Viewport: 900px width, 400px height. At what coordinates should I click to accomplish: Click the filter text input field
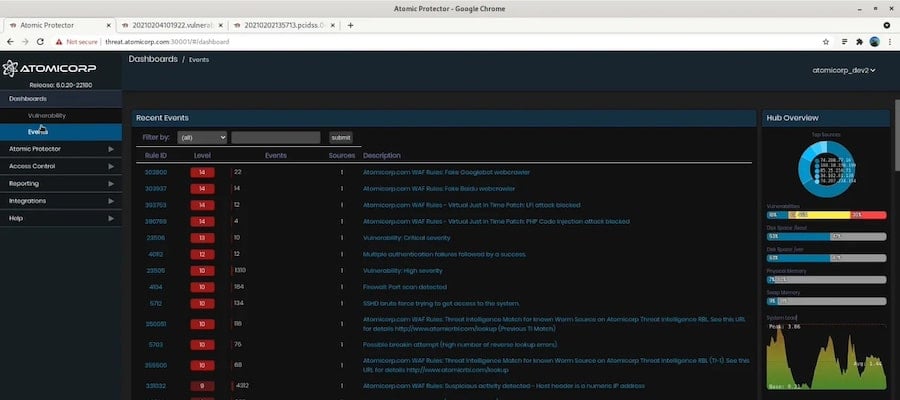coord(276,138)
